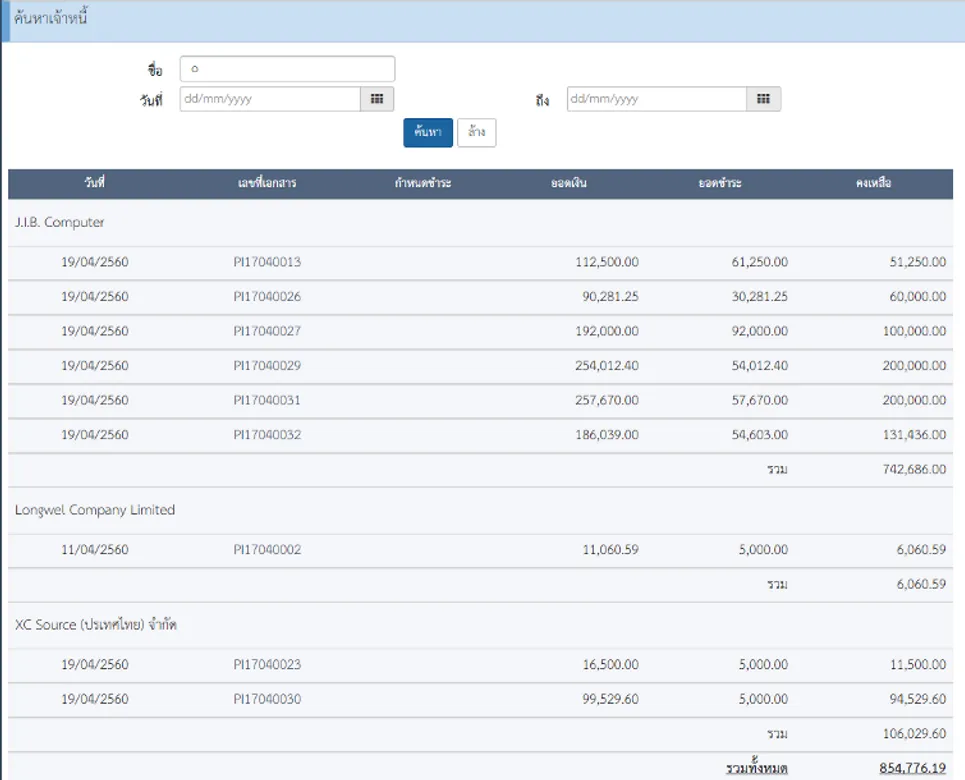Click the ล้าง clear button
This screenshot has width=965, height=780.
click(476, 133)
